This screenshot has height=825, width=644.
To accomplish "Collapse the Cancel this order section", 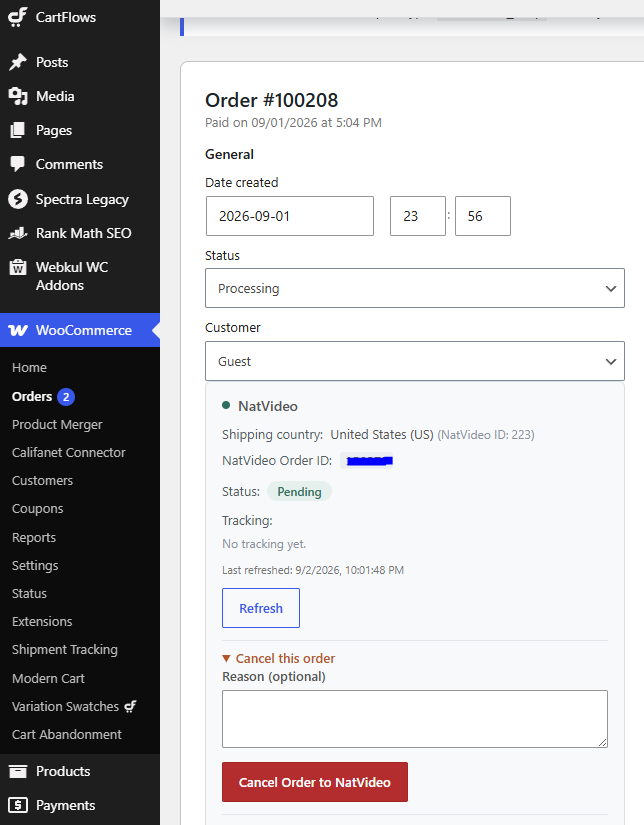I will tap(278, 658).
